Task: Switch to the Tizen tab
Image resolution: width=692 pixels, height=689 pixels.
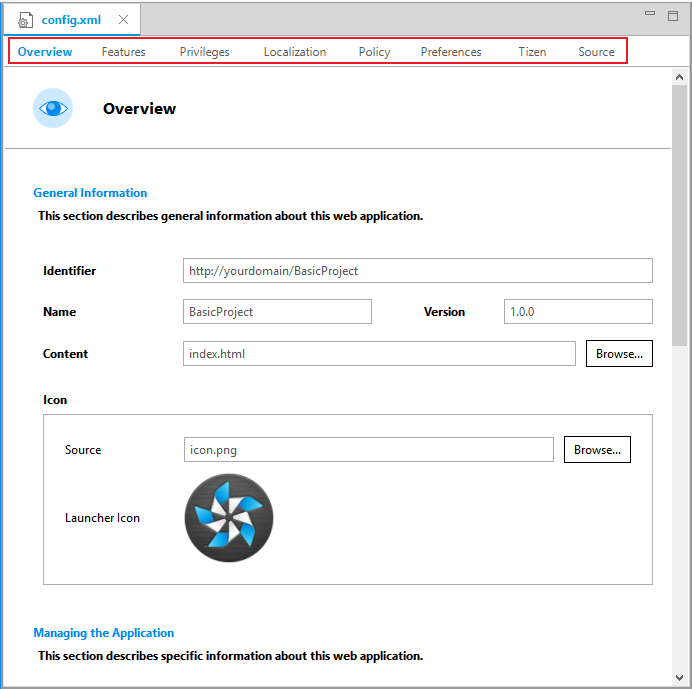Action: click(532, 52)
